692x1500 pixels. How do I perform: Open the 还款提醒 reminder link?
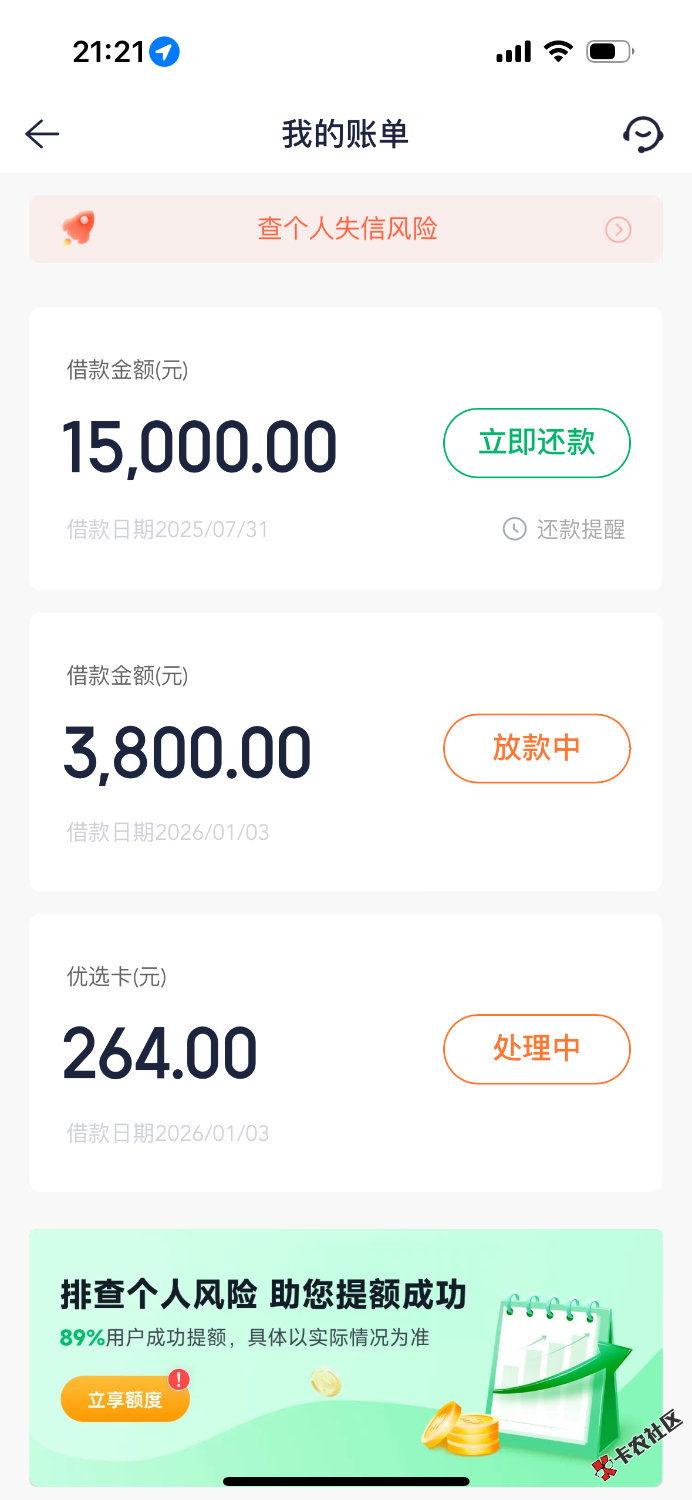580,529
